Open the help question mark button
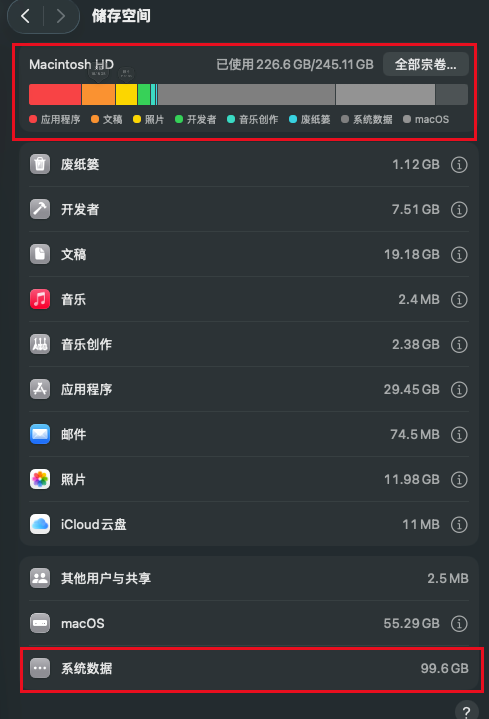This screenshot has width=489, height=719. [467, 710]
